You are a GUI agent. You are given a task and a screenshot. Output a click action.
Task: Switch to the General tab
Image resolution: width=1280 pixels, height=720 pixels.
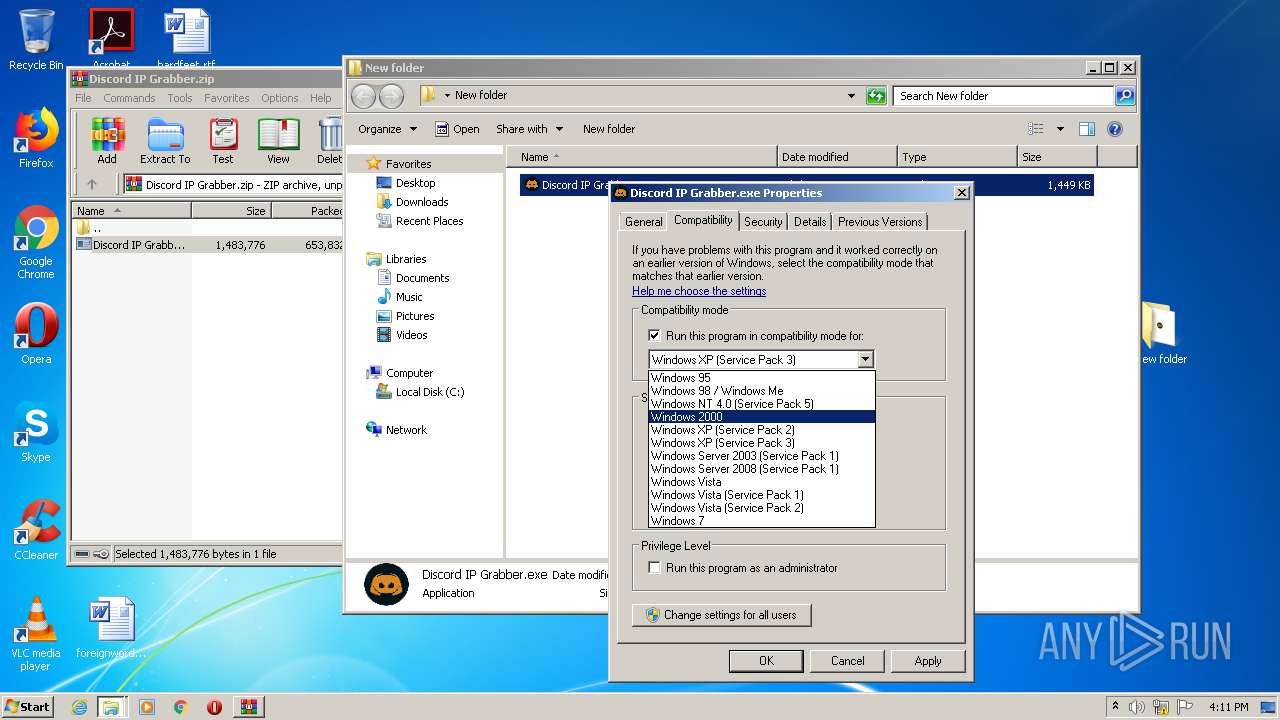click(643, 222)
